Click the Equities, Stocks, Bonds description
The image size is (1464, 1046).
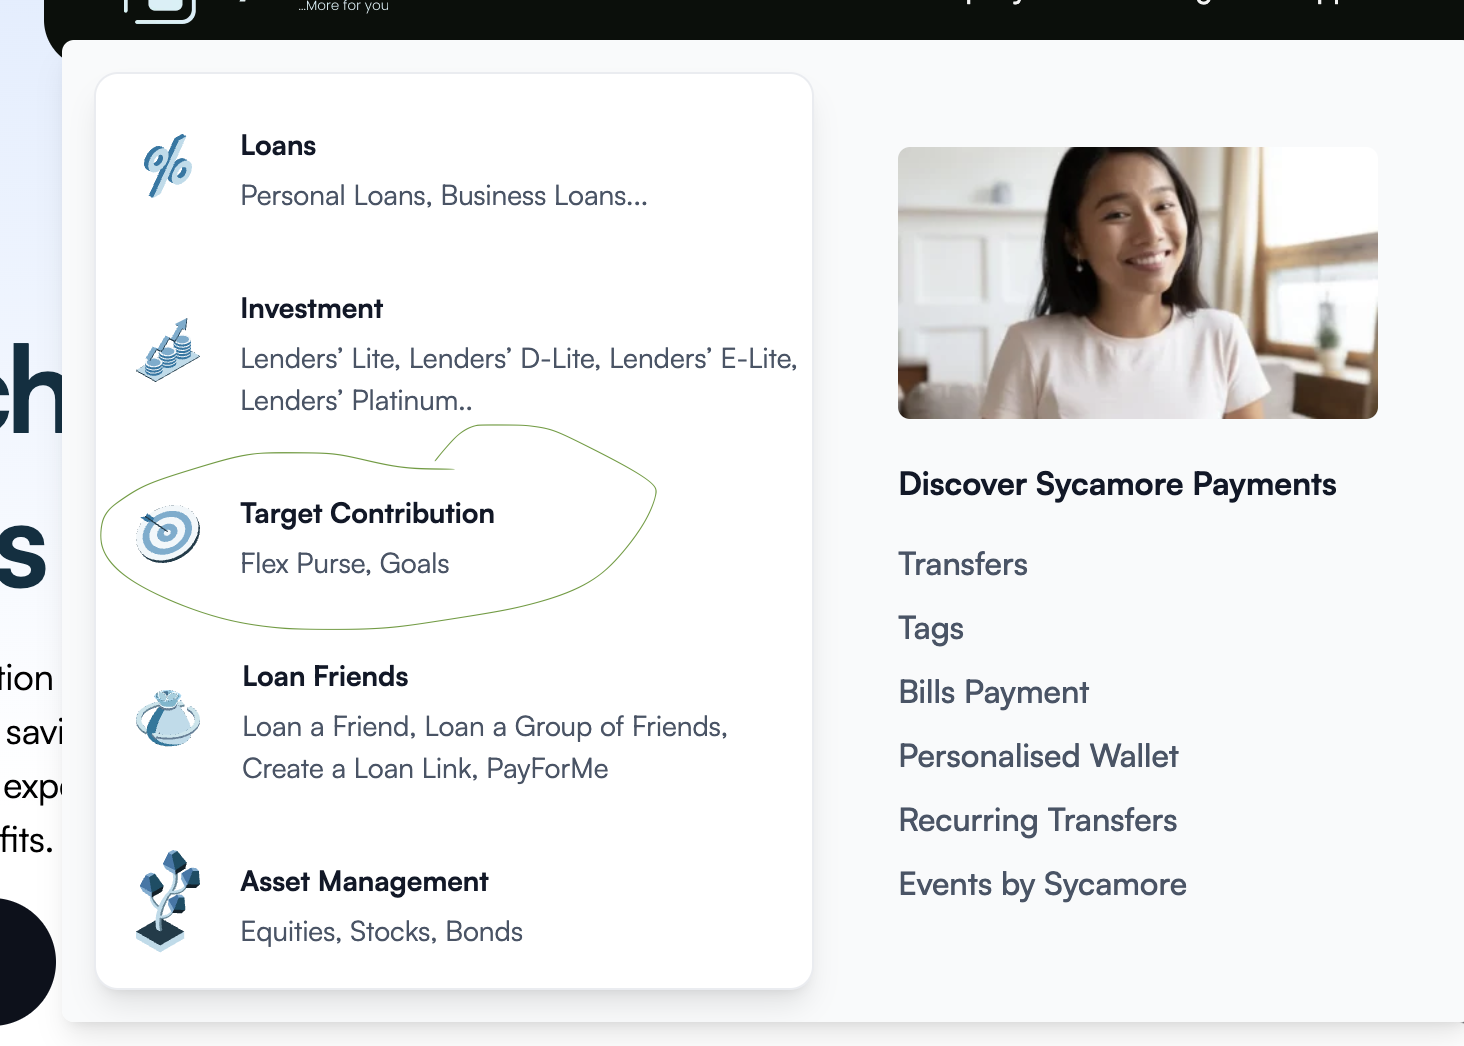pos(381,932)
